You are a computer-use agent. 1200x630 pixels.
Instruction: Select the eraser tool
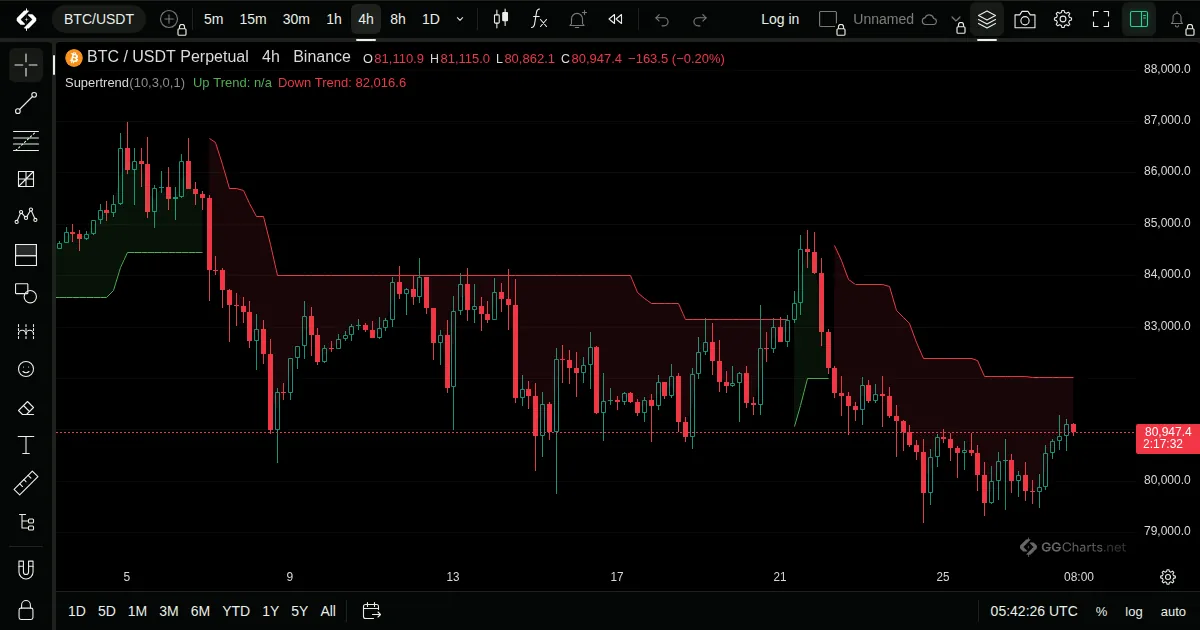(x=26, y=407)
